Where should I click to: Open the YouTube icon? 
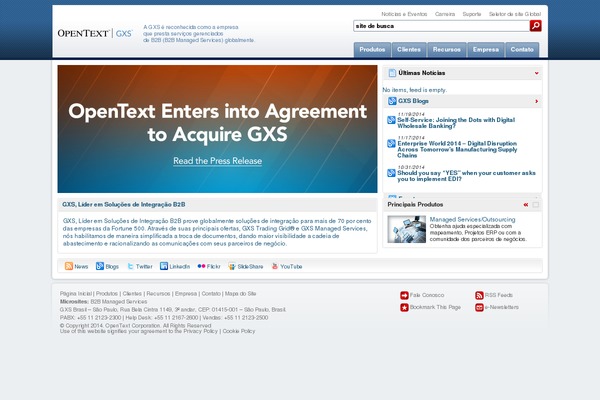pos(275,266)
